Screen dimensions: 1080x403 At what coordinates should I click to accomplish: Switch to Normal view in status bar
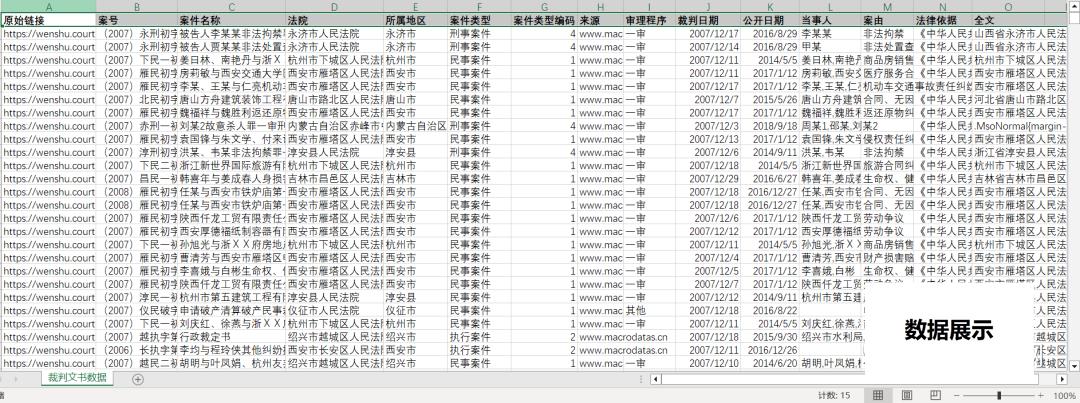[x=878, y=396]
